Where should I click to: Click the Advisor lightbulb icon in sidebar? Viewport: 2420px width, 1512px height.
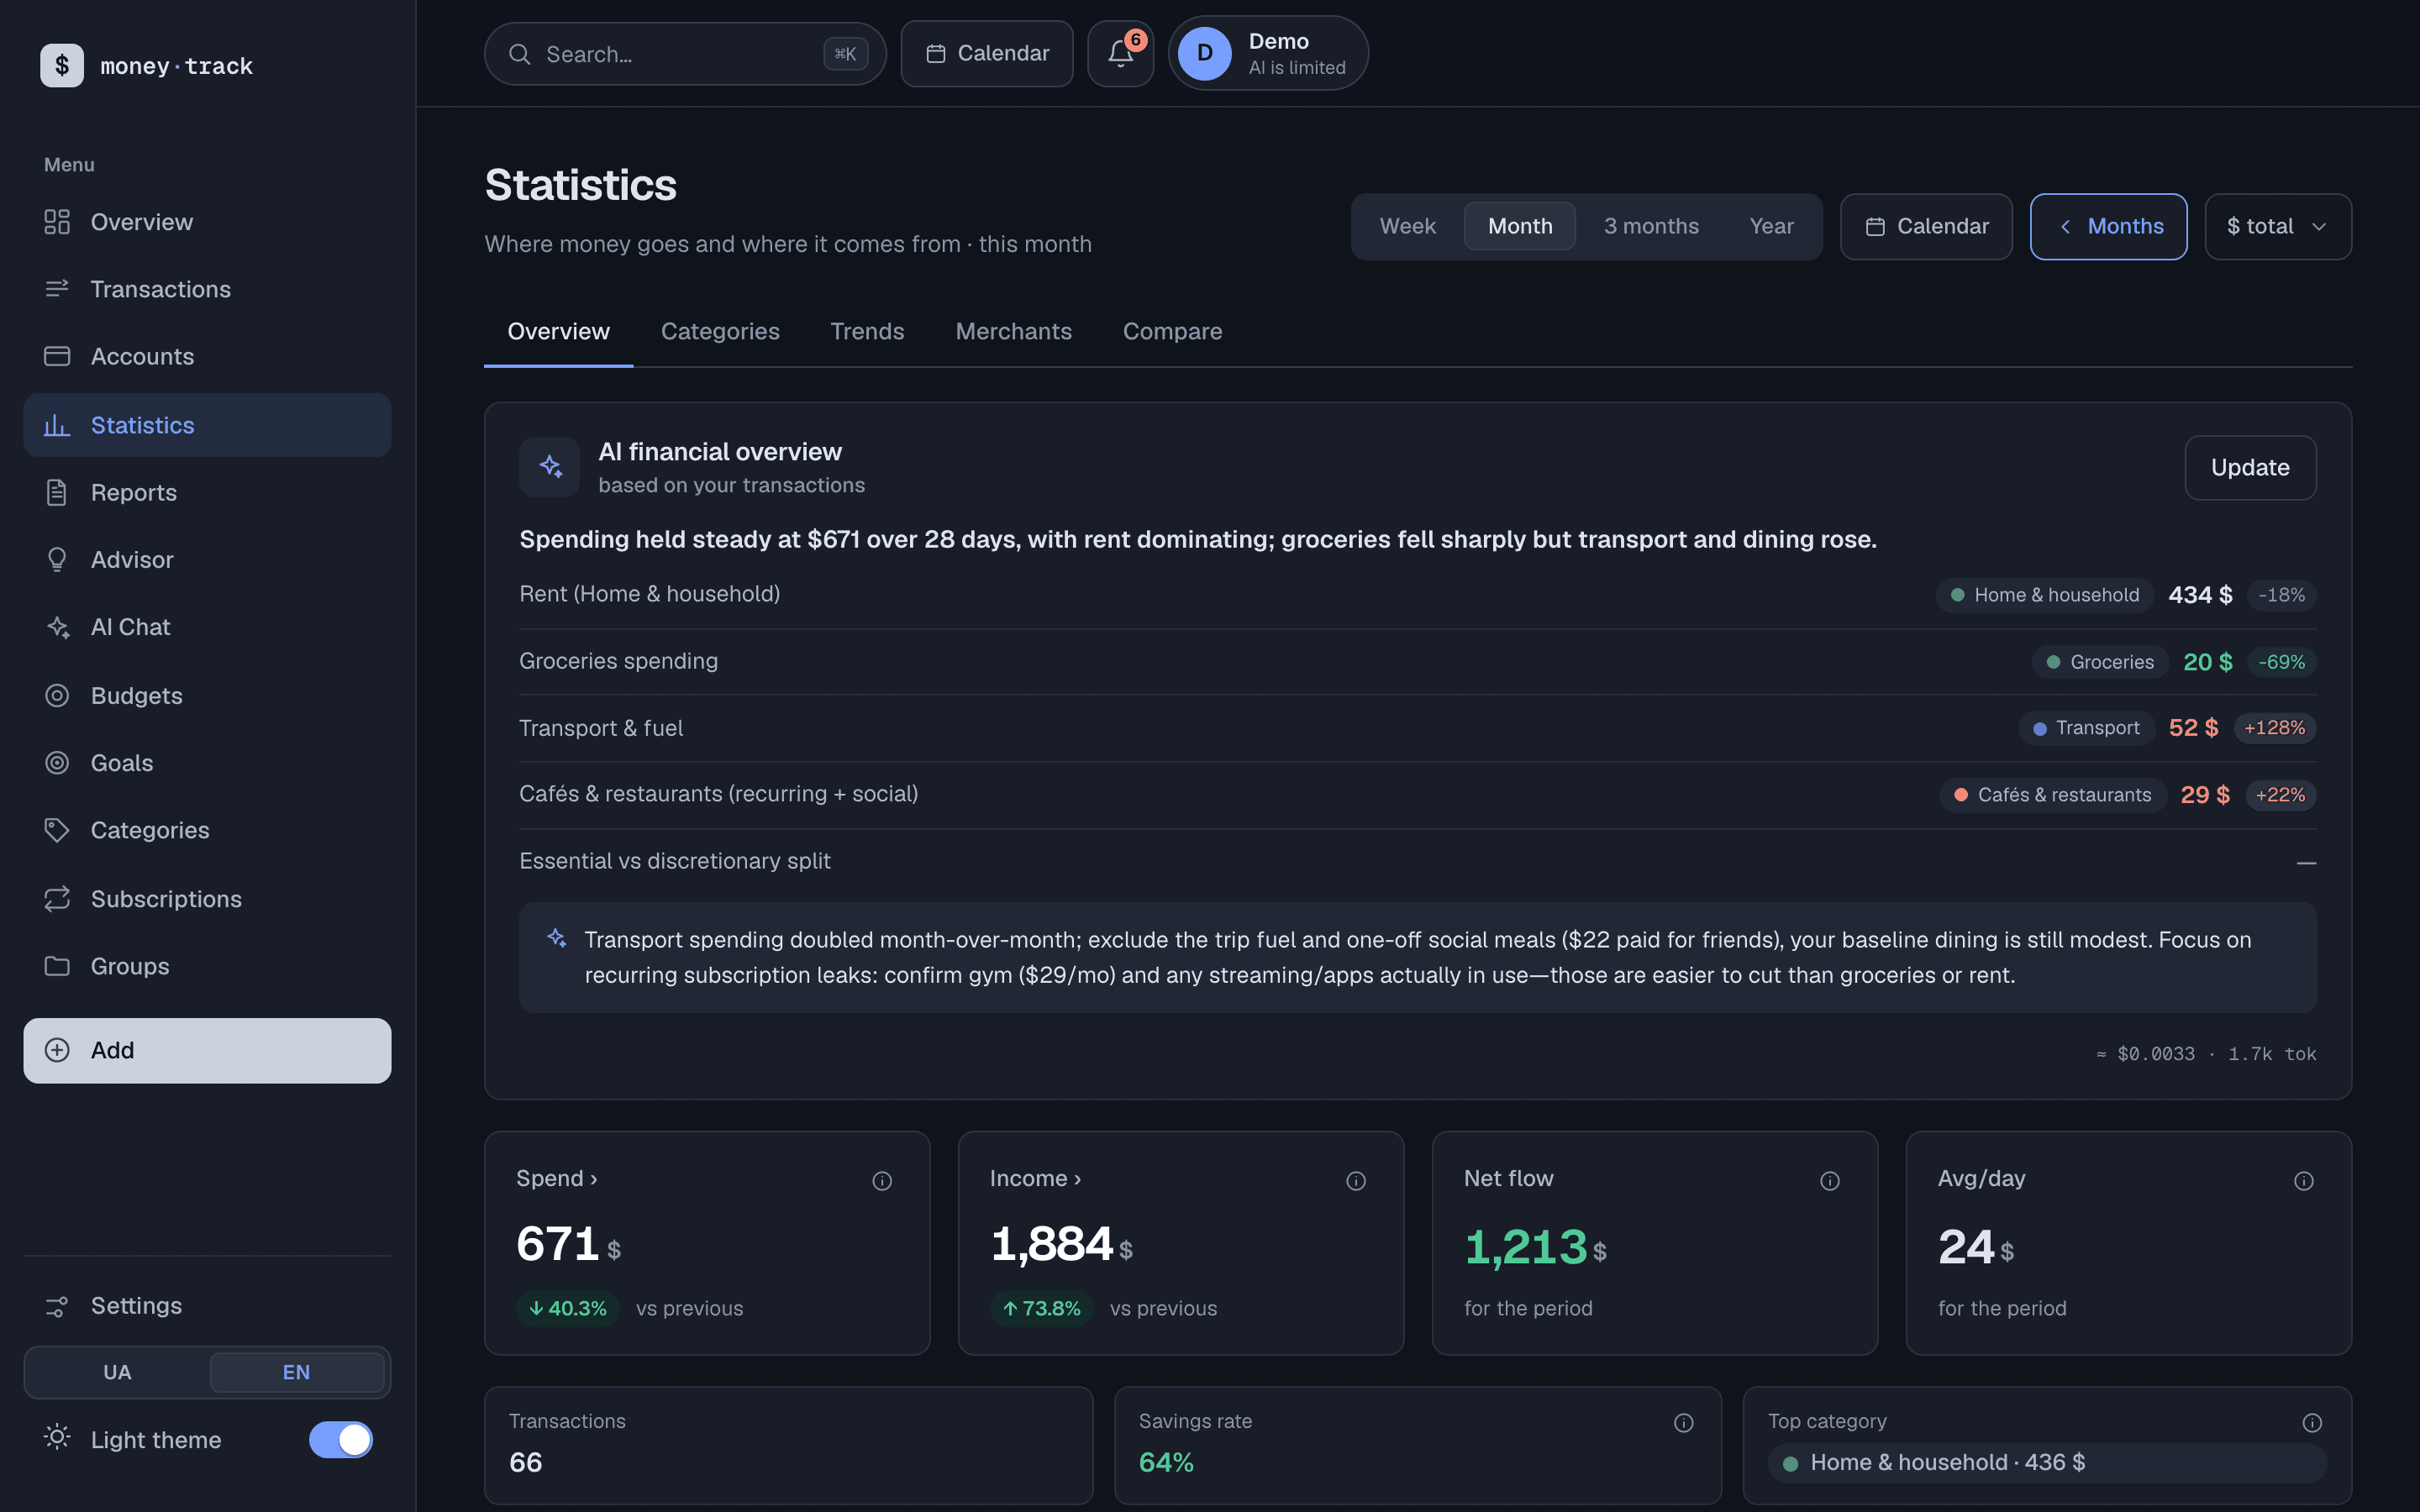point(57,560)
